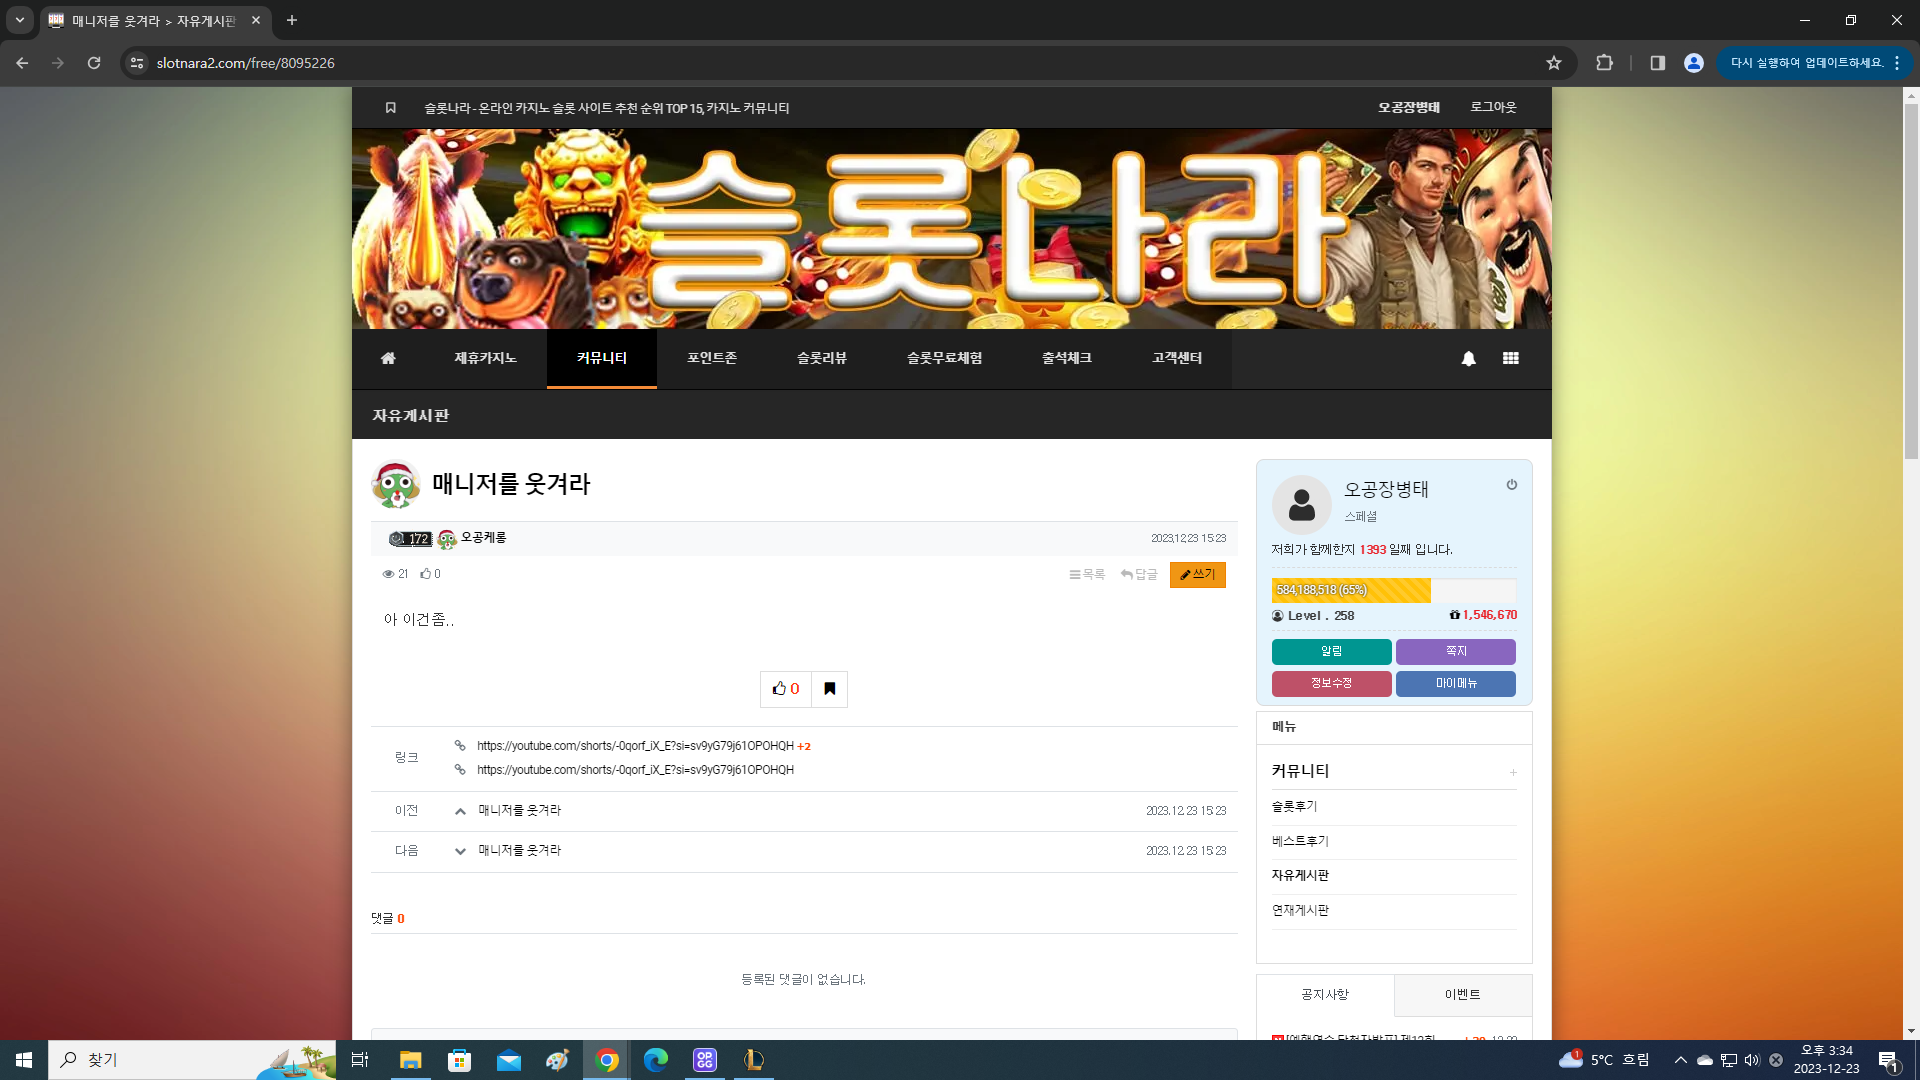Click the orange 쓰기 write button
This screenshot has width=1920, height=1080.
[x=1198, y=575]
